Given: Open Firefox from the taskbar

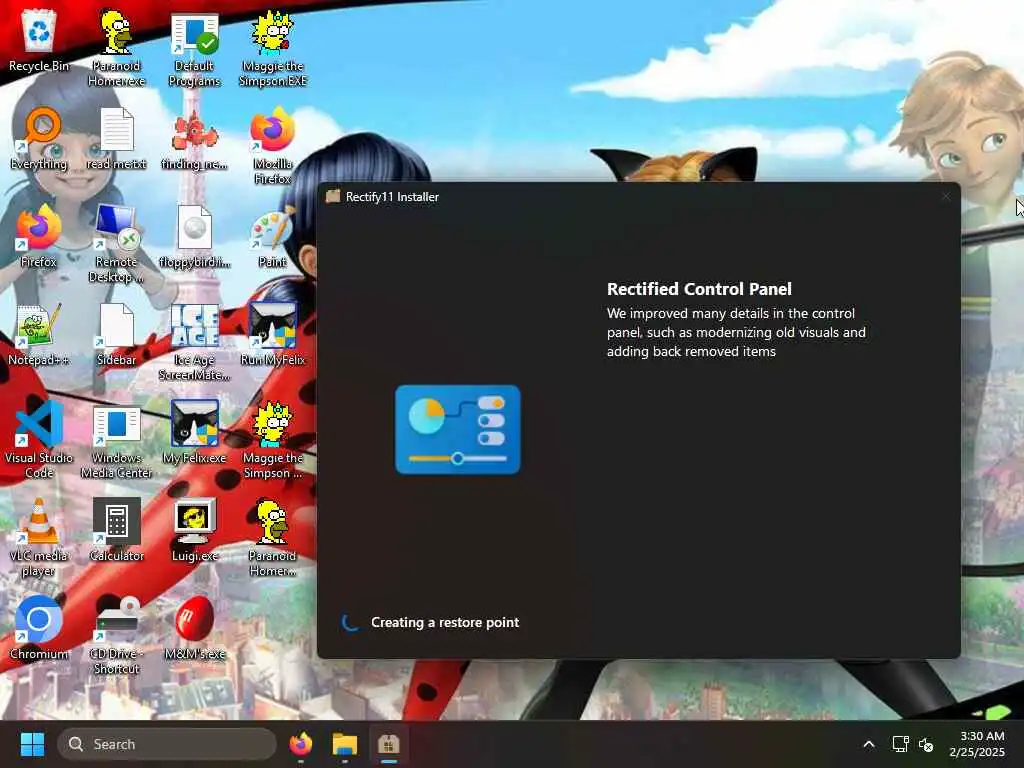Looking at the screenshot, I should coord(300,744).
